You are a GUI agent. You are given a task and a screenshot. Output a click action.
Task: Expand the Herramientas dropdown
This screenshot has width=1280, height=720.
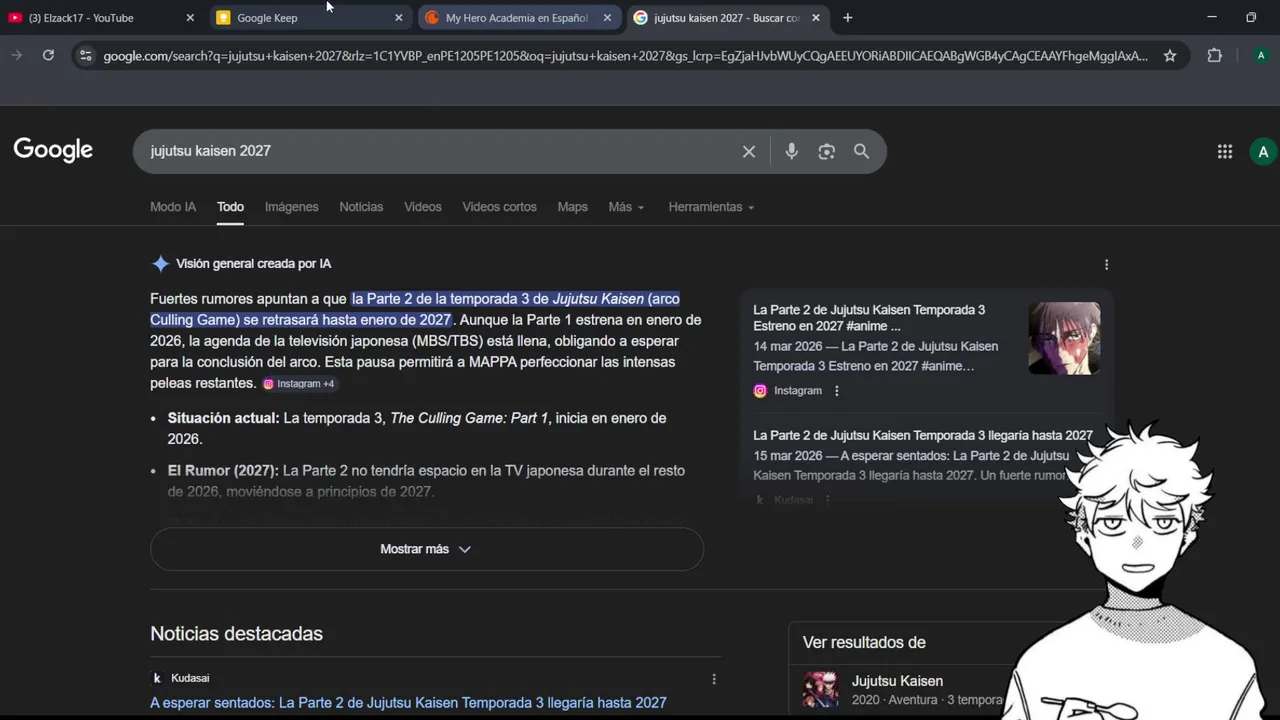pos(711,207)
